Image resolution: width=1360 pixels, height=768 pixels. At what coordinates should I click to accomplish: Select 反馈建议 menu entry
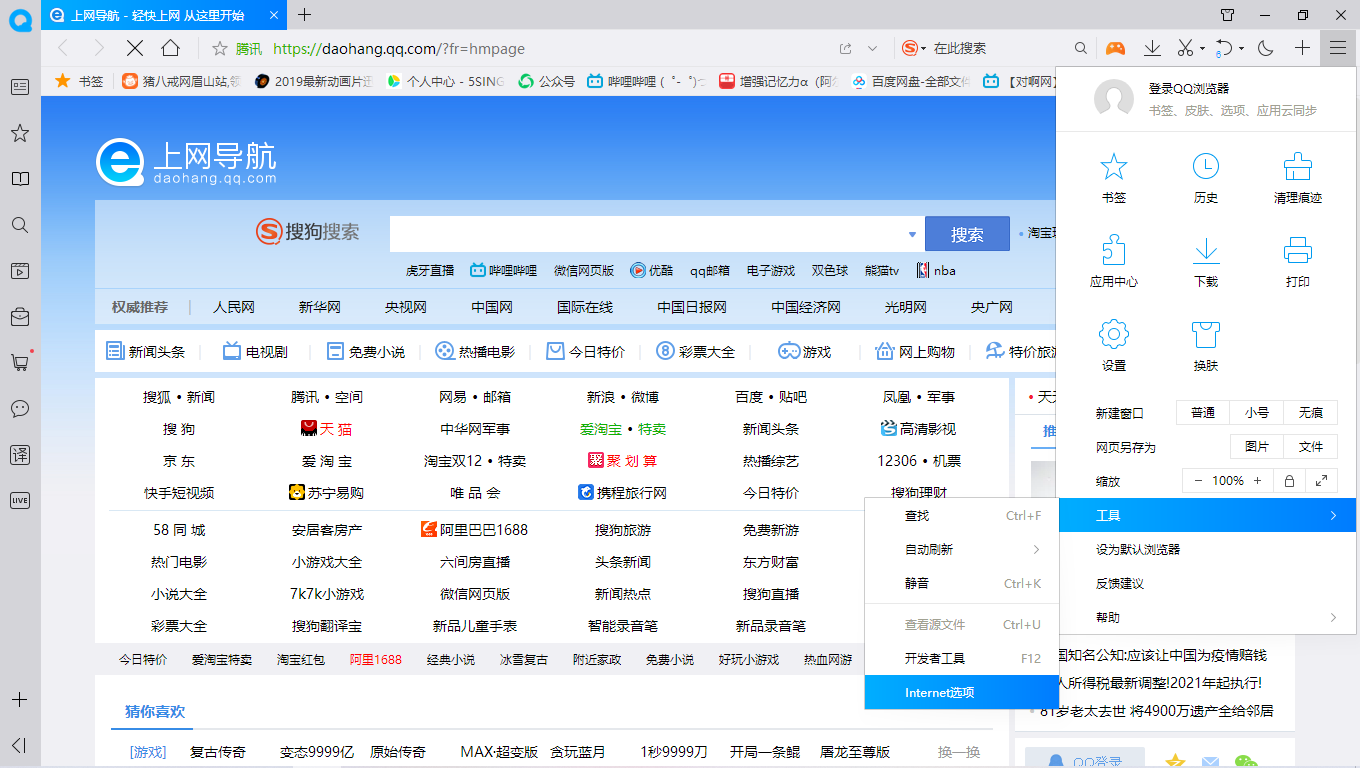1206,583
